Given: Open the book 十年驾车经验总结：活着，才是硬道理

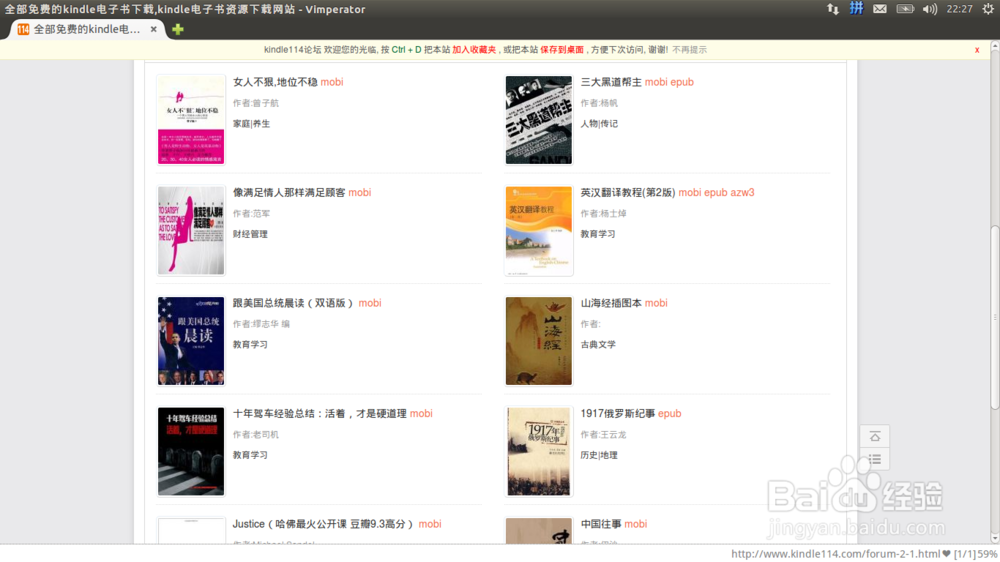Looking at the screenshot, I should (320, 413).
